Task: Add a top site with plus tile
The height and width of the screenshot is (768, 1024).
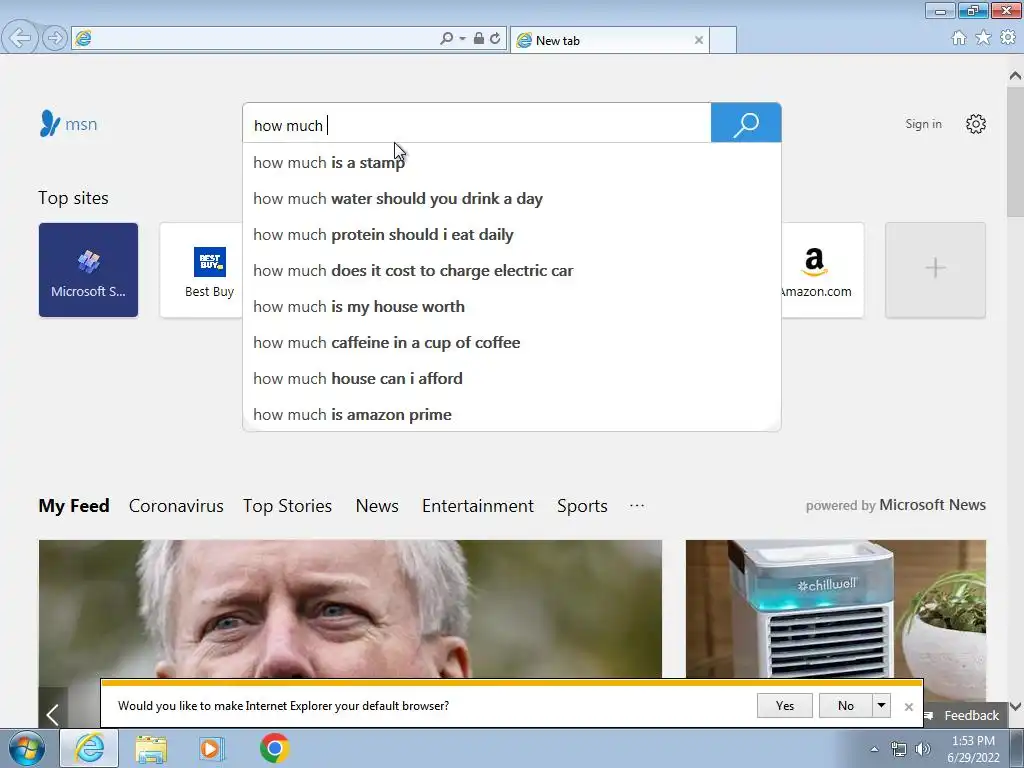Action: (x=935, y=270)
